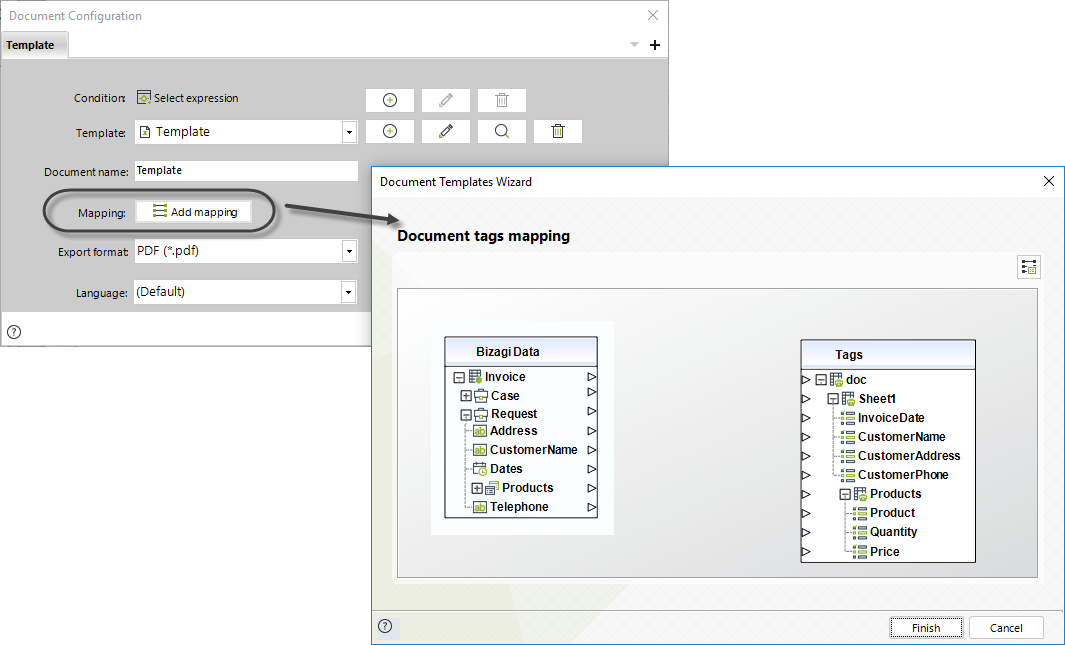Click connector arrow beside CustomerName data
The height and width of the screenshot is (645, 1065).
[x=592, y=450]
